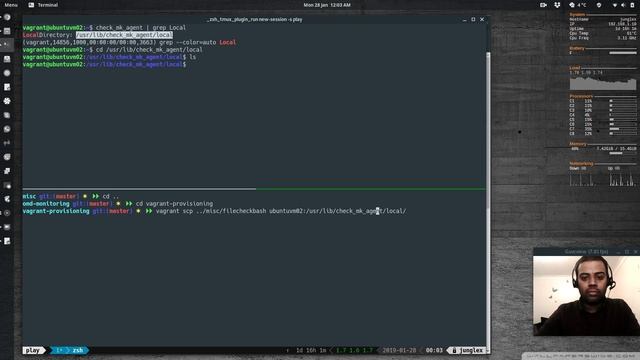Close the terminal window

(x=482, y=19)
